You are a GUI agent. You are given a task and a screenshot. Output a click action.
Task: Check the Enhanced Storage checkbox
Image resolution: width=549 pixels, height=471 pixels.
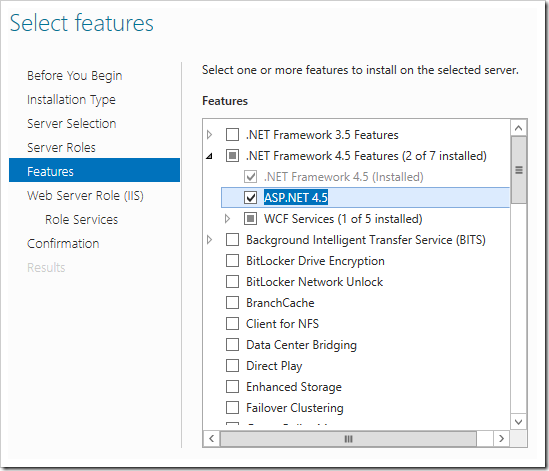click(x=232, y=387)
